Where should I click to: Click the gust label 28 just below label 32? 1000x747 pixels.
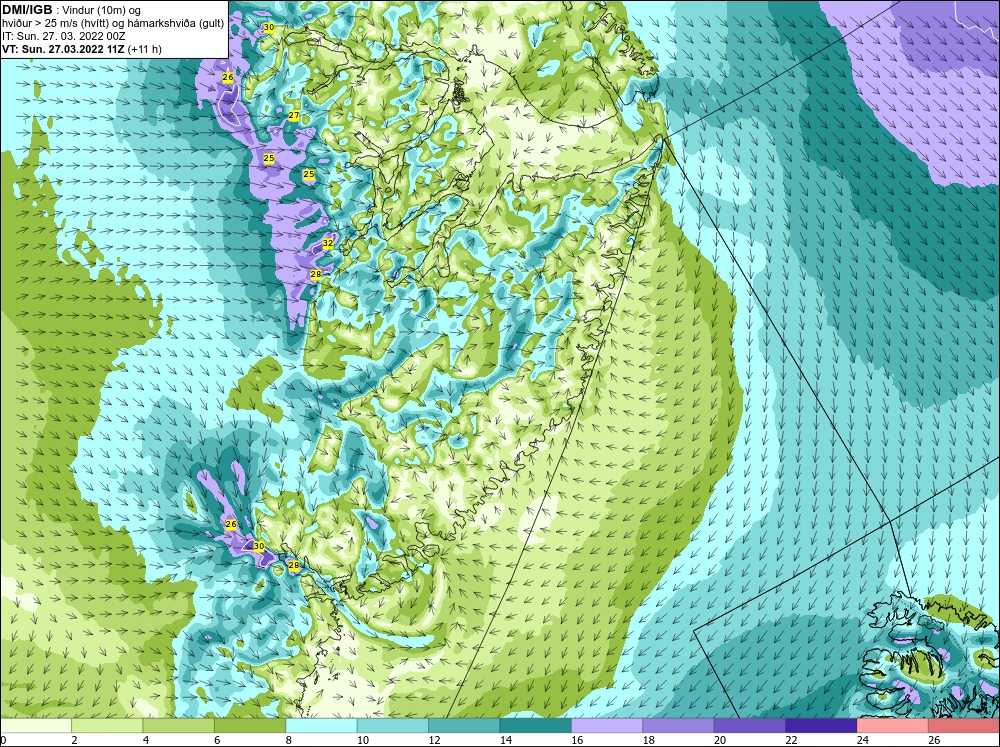point(316,274)
